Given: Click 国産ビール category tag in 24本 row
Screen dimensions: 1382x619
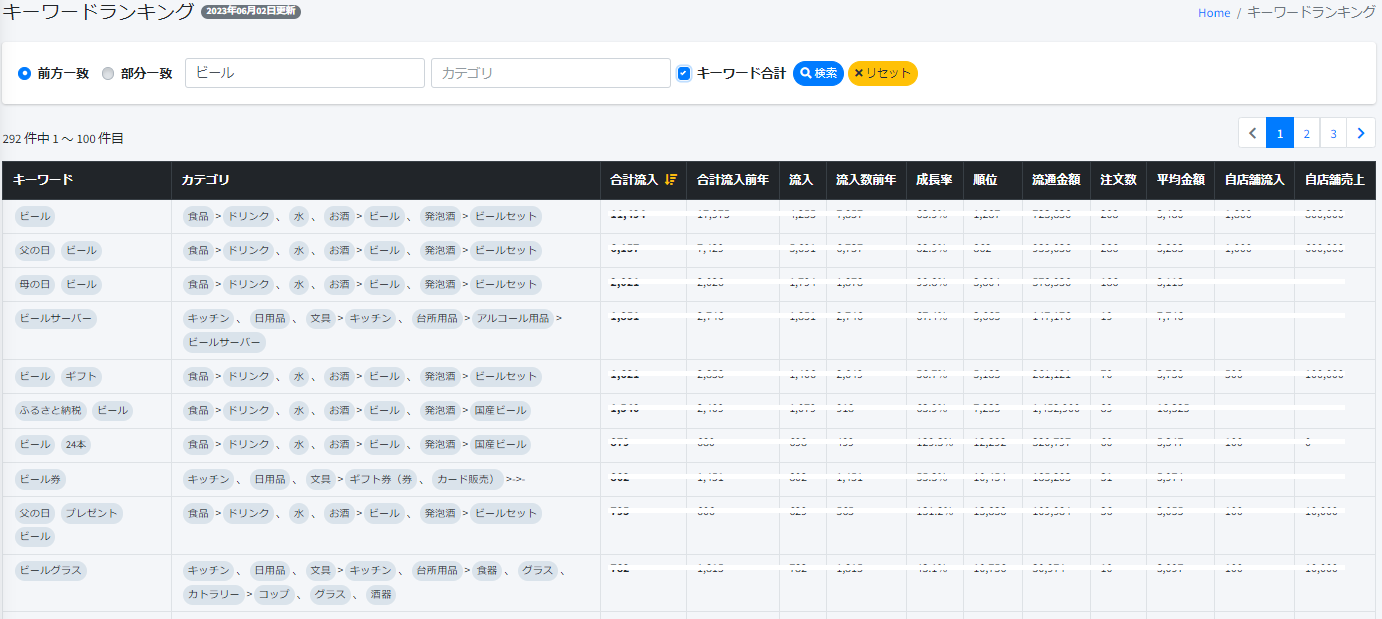Looking at the screenshot, I should point(500,444).
